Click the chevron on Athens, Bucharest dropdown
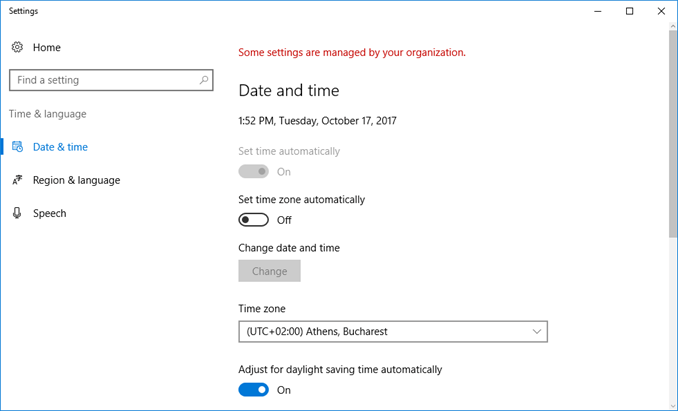This screenshot has height=411, width=678. click(x=537, y=331)
